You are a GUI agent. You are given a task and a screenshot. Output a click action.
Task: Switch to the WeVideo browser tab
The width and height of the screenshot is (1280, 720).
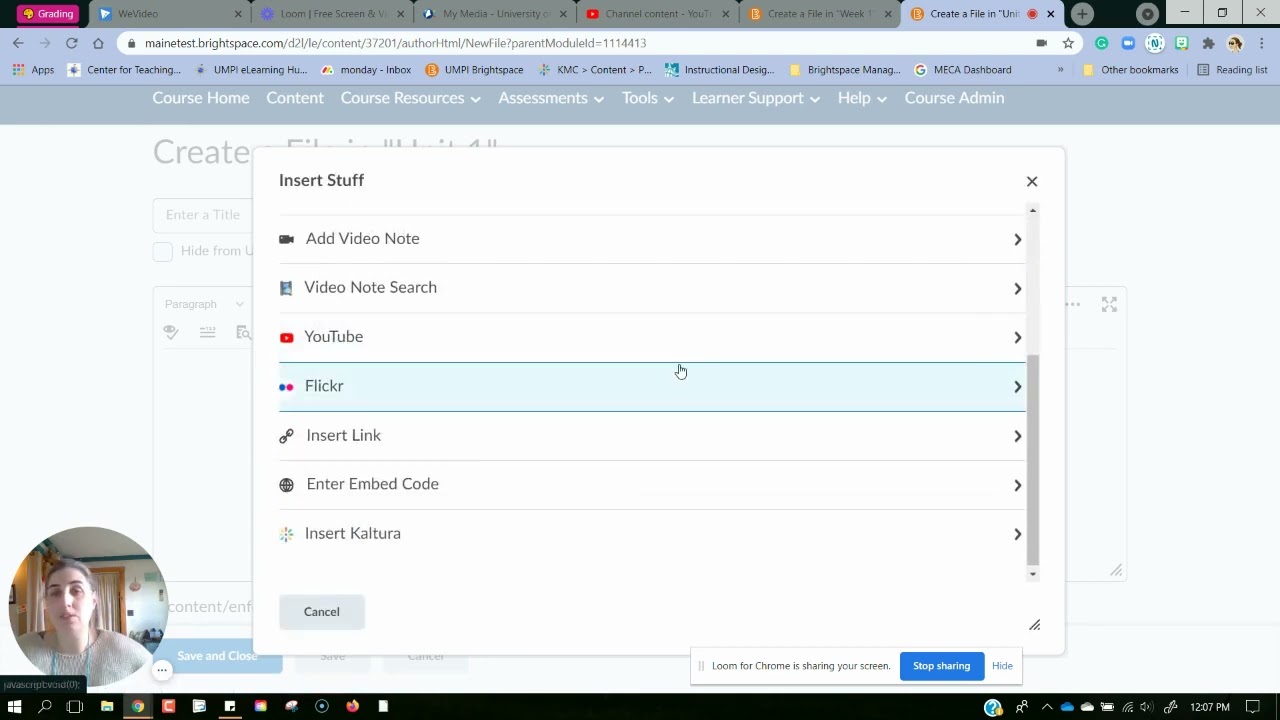(170, 14)
